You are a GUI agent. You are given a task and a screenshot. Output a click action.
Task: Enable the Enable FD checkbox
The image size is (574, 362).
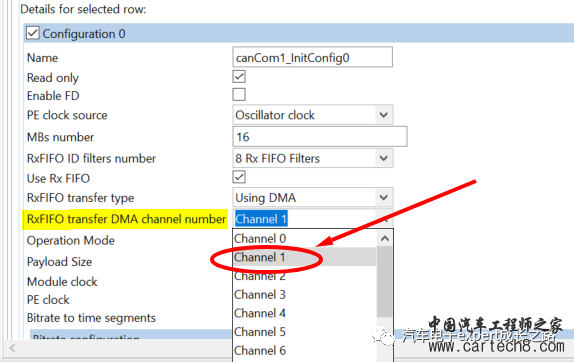pyautogui.click(x=239, y=95)
